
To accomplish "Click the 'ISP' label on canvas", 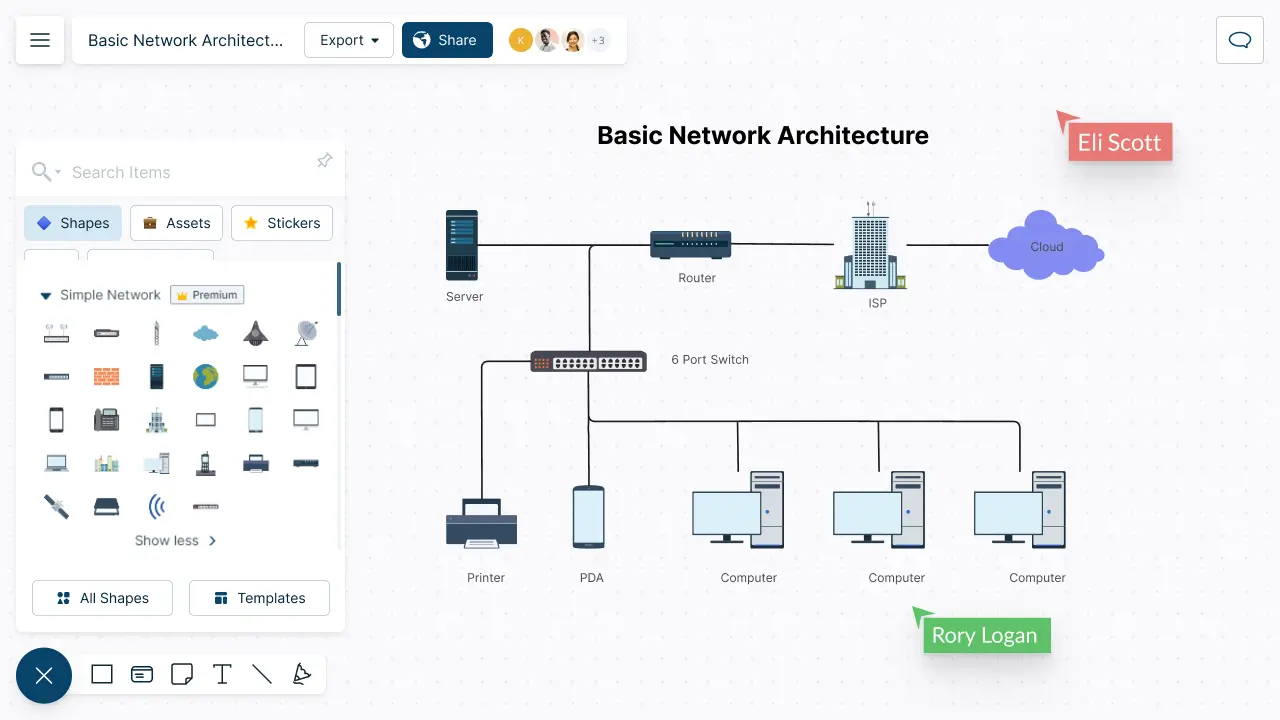I will click(877, 302).
